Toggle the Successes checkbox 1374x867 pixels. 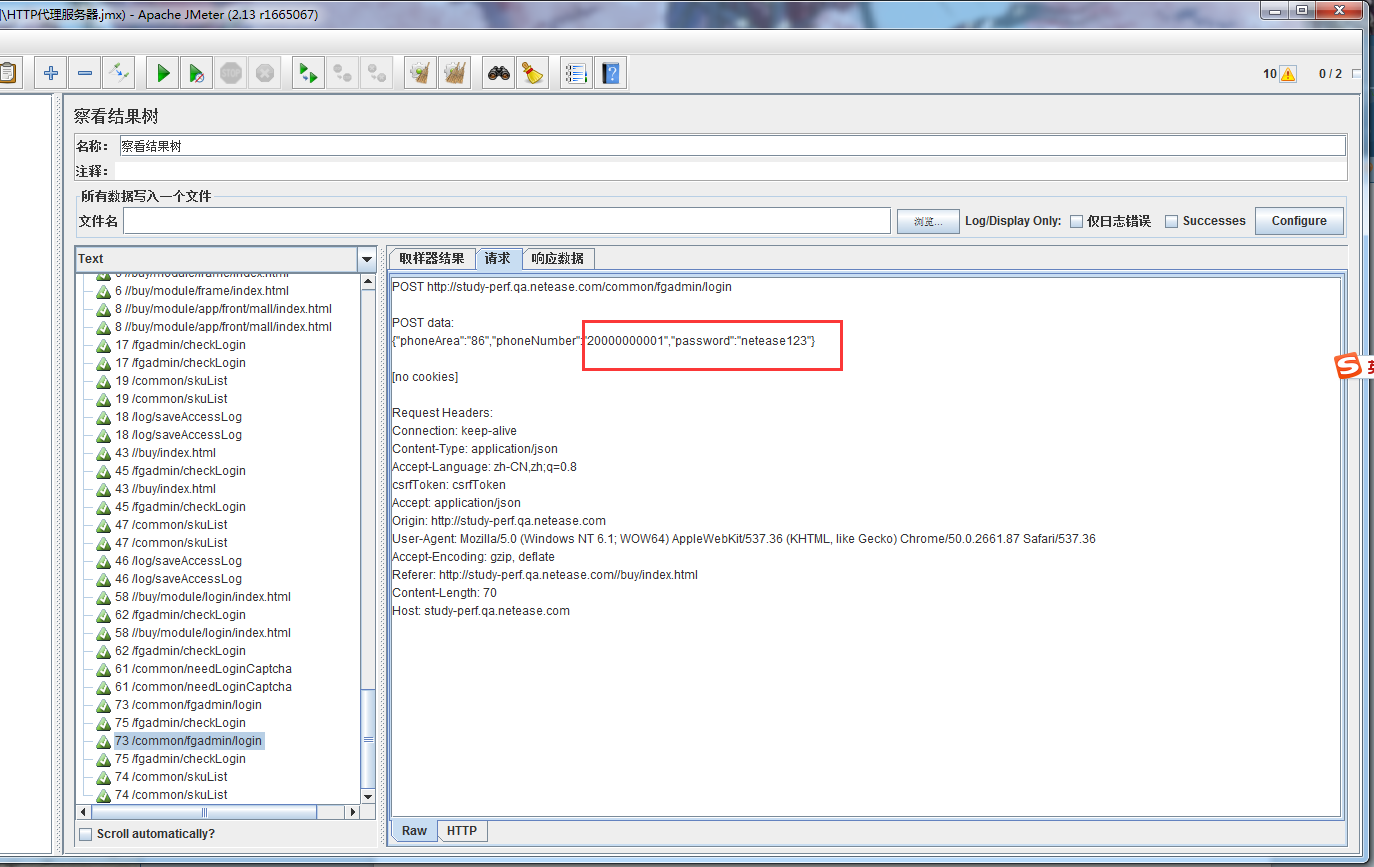[x=1172, y=222]
